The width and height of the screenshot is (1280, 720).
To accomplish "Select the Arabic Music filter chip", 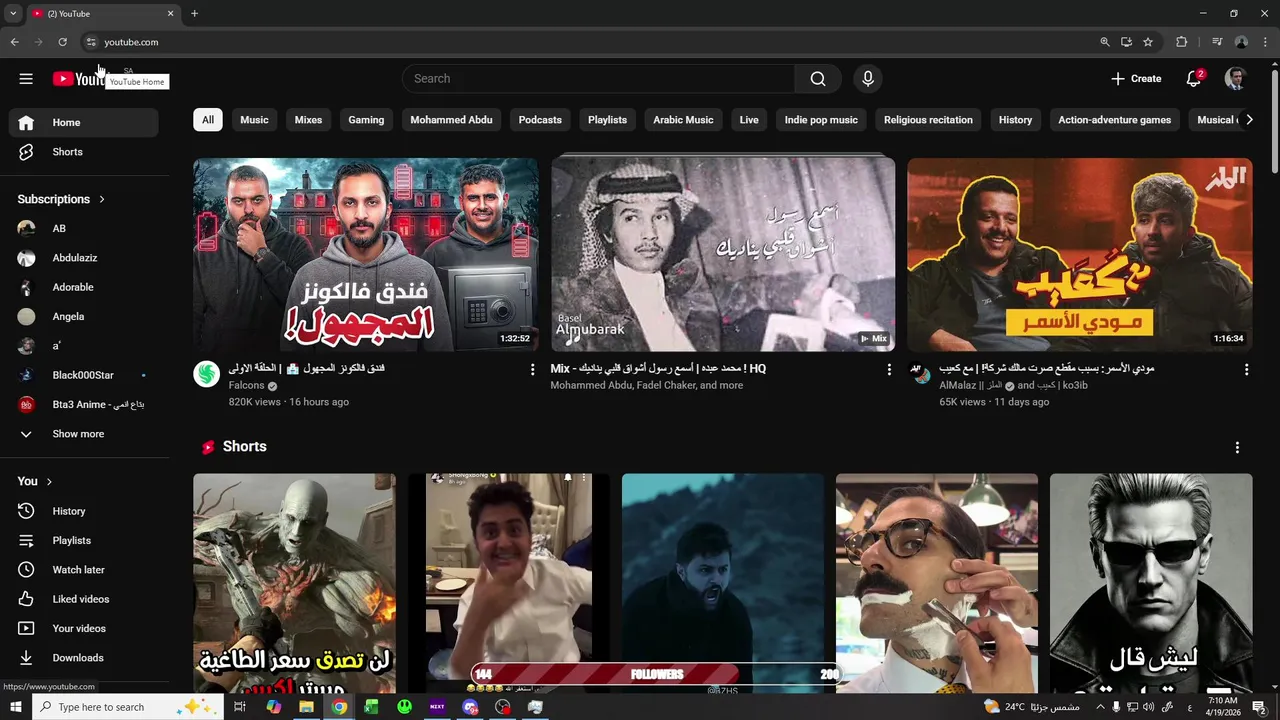I will (x=683, y=120).
